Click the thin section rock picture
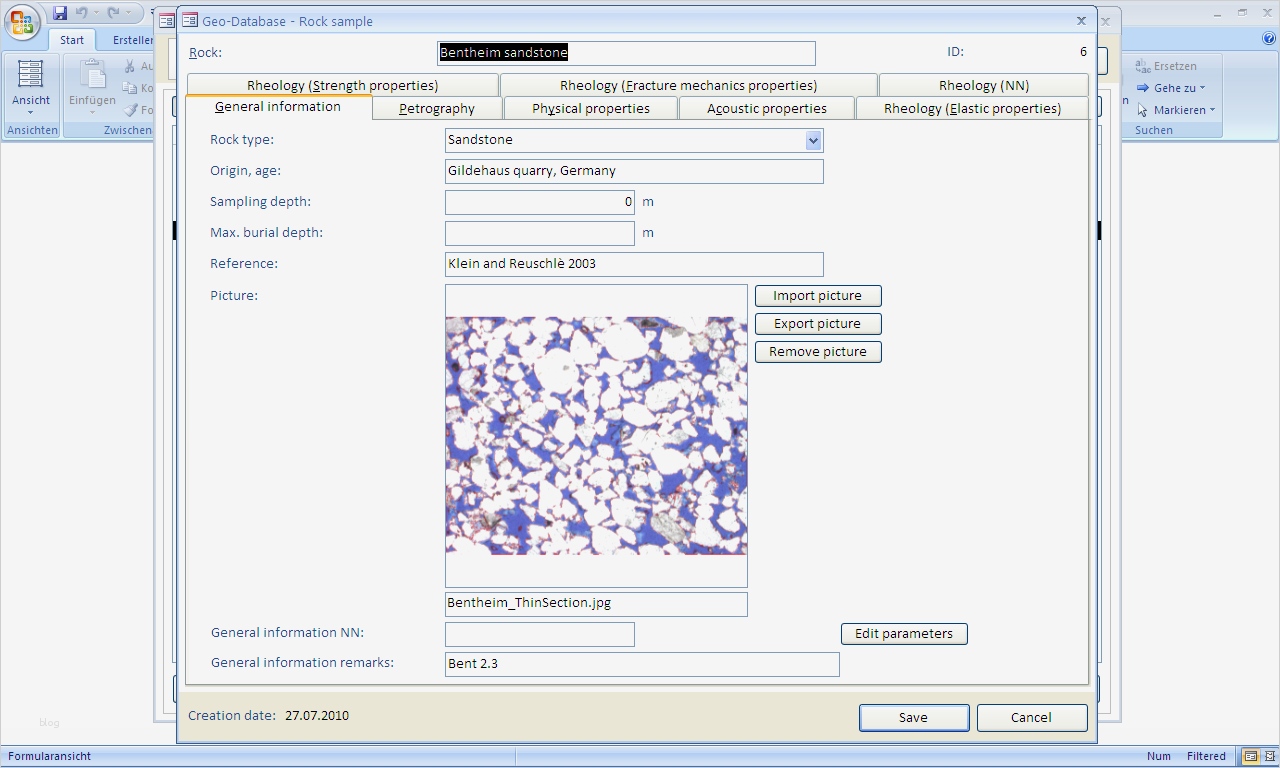The image size is (1280, 768). tap(596, 436)
